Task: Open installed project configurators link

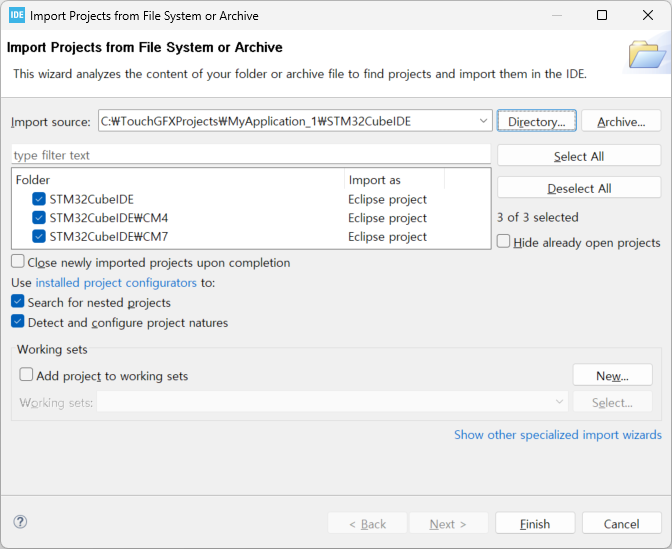Action: click(116, 283)
